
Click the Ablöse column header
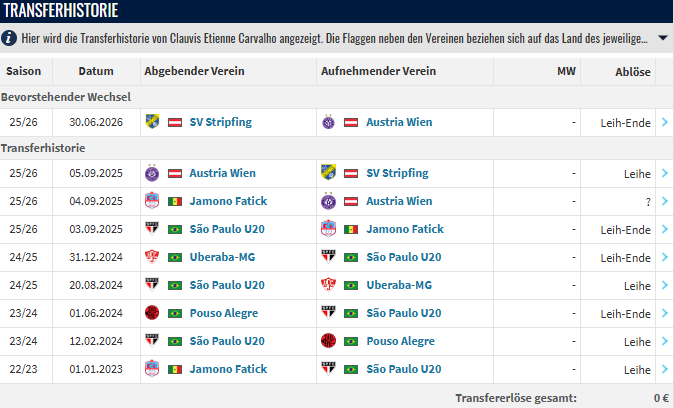[633, 72]
